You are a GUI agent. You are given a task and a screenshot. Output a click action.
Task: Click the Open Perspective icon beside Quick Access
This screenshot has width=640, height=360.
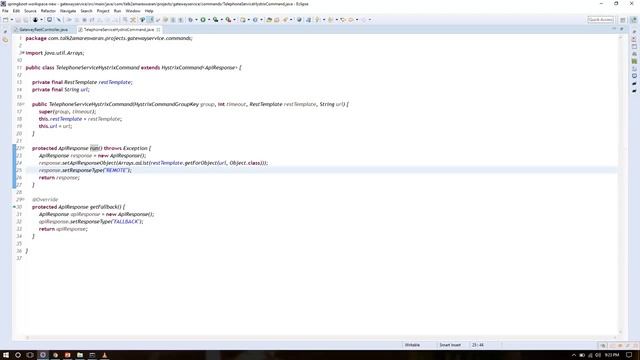click(623, 20)
